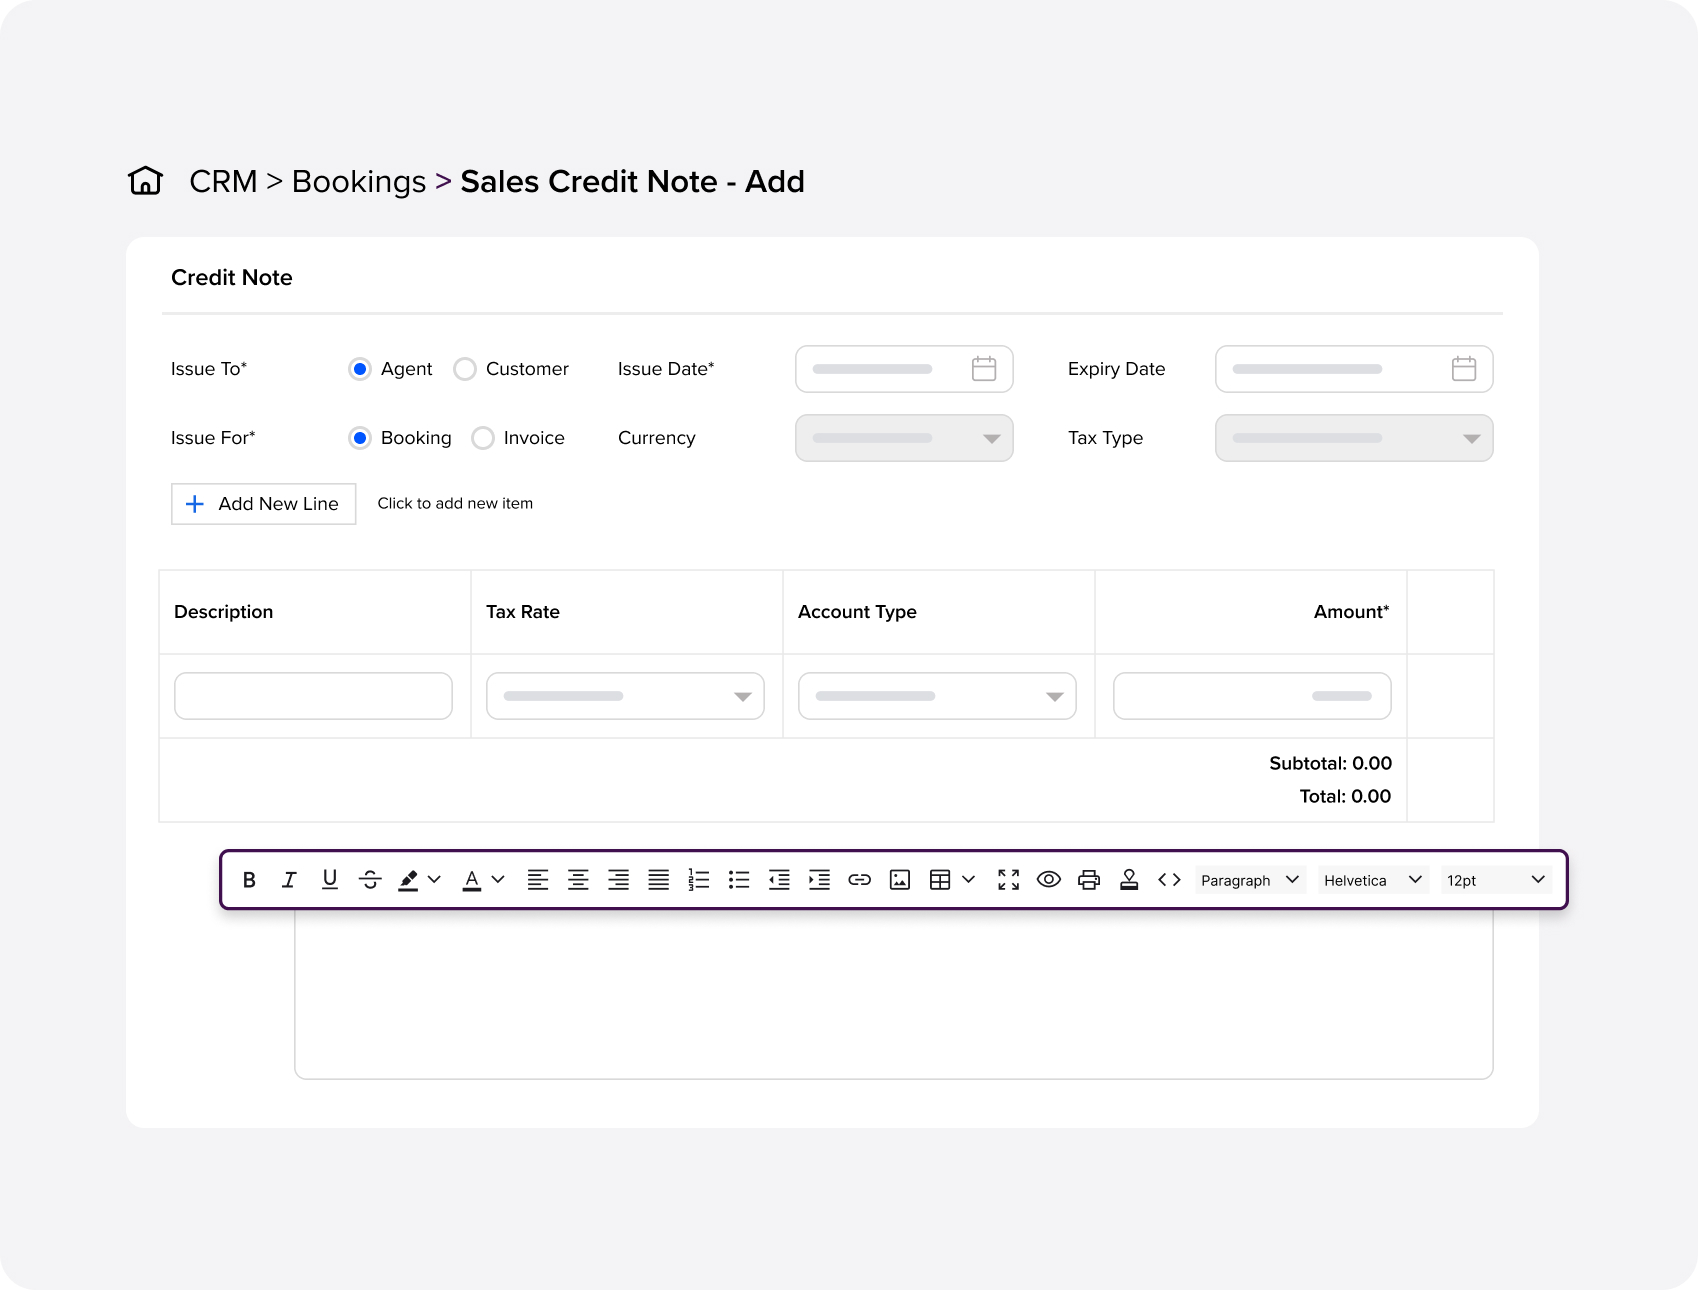Image resolution: width=1698 pixels, height=1290 pixels.
Task: Justify the text
Action: (x=659, y=880)
